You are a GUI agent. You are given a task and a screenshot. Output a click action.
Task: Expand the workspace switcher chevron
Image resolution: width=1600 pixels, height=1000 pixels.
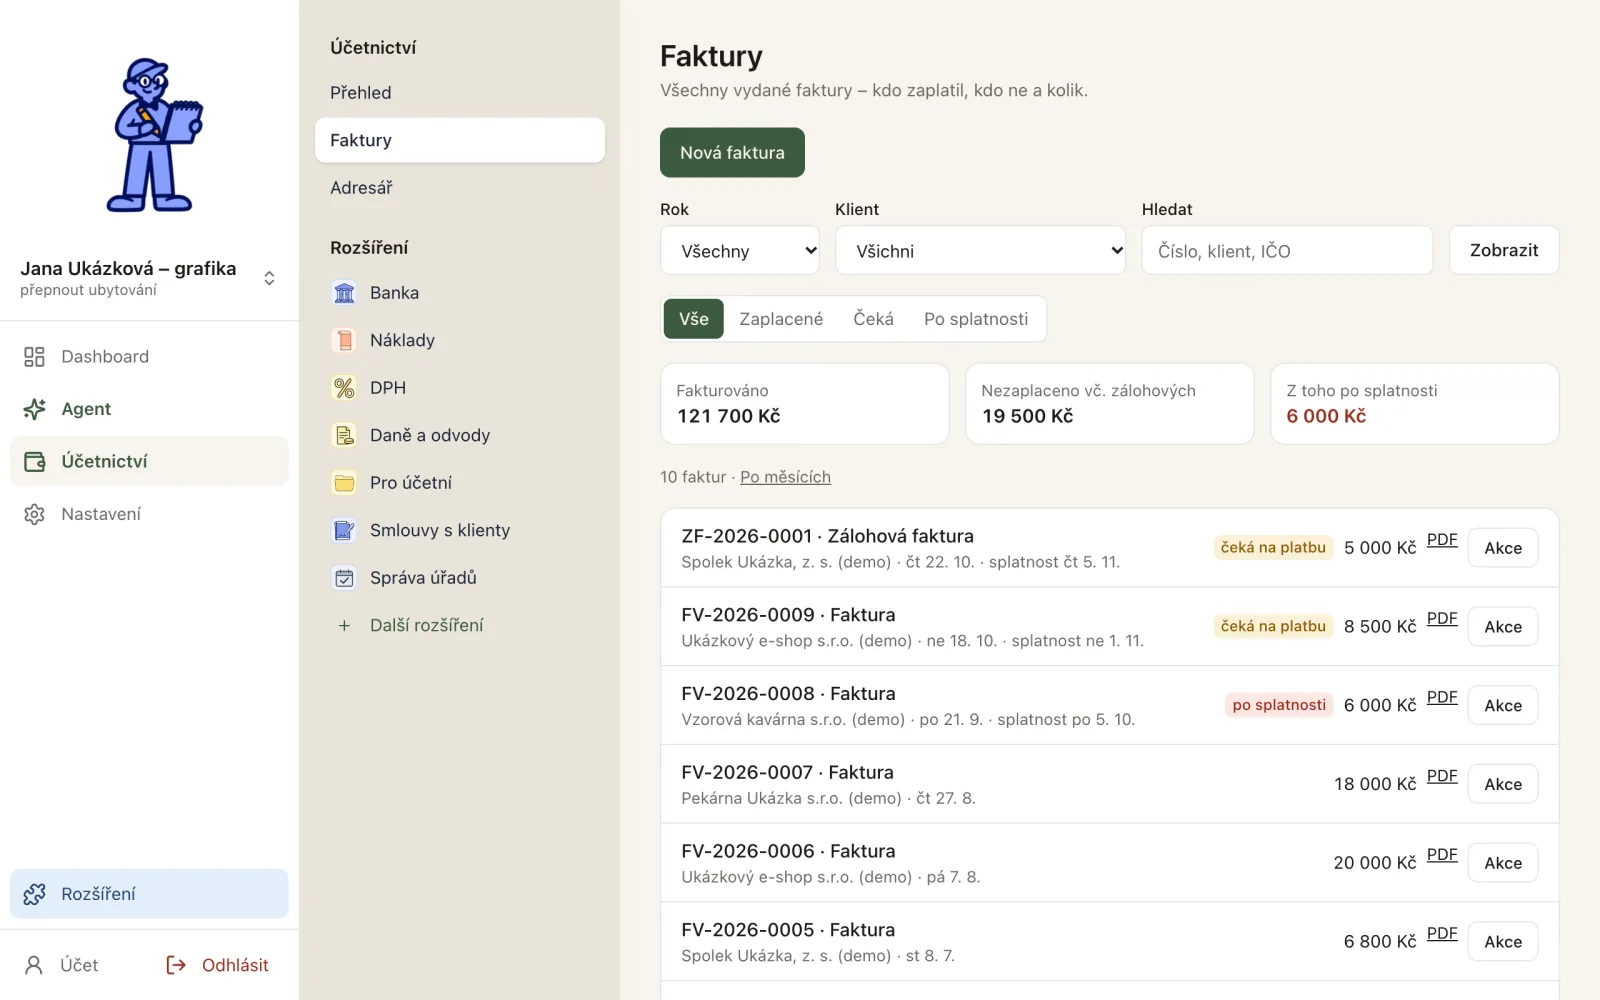tap(269, 278)
